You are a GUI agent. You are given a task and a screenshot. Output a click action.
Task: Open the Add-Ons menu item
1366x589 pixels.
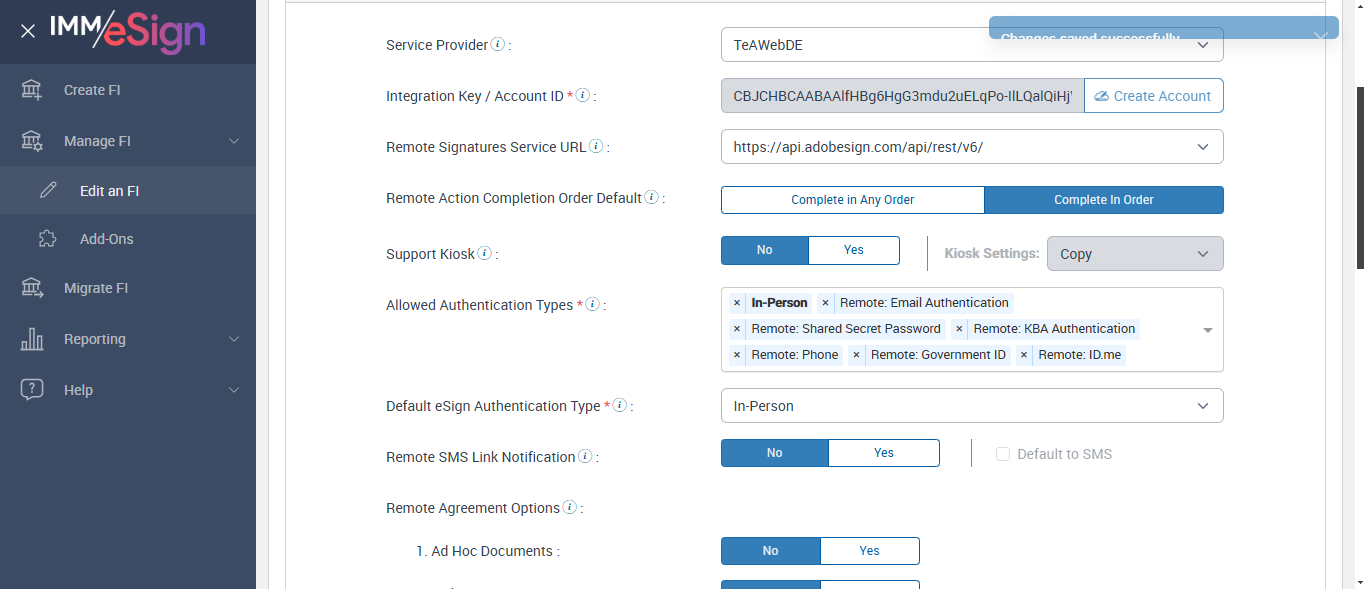pos(106,239)
